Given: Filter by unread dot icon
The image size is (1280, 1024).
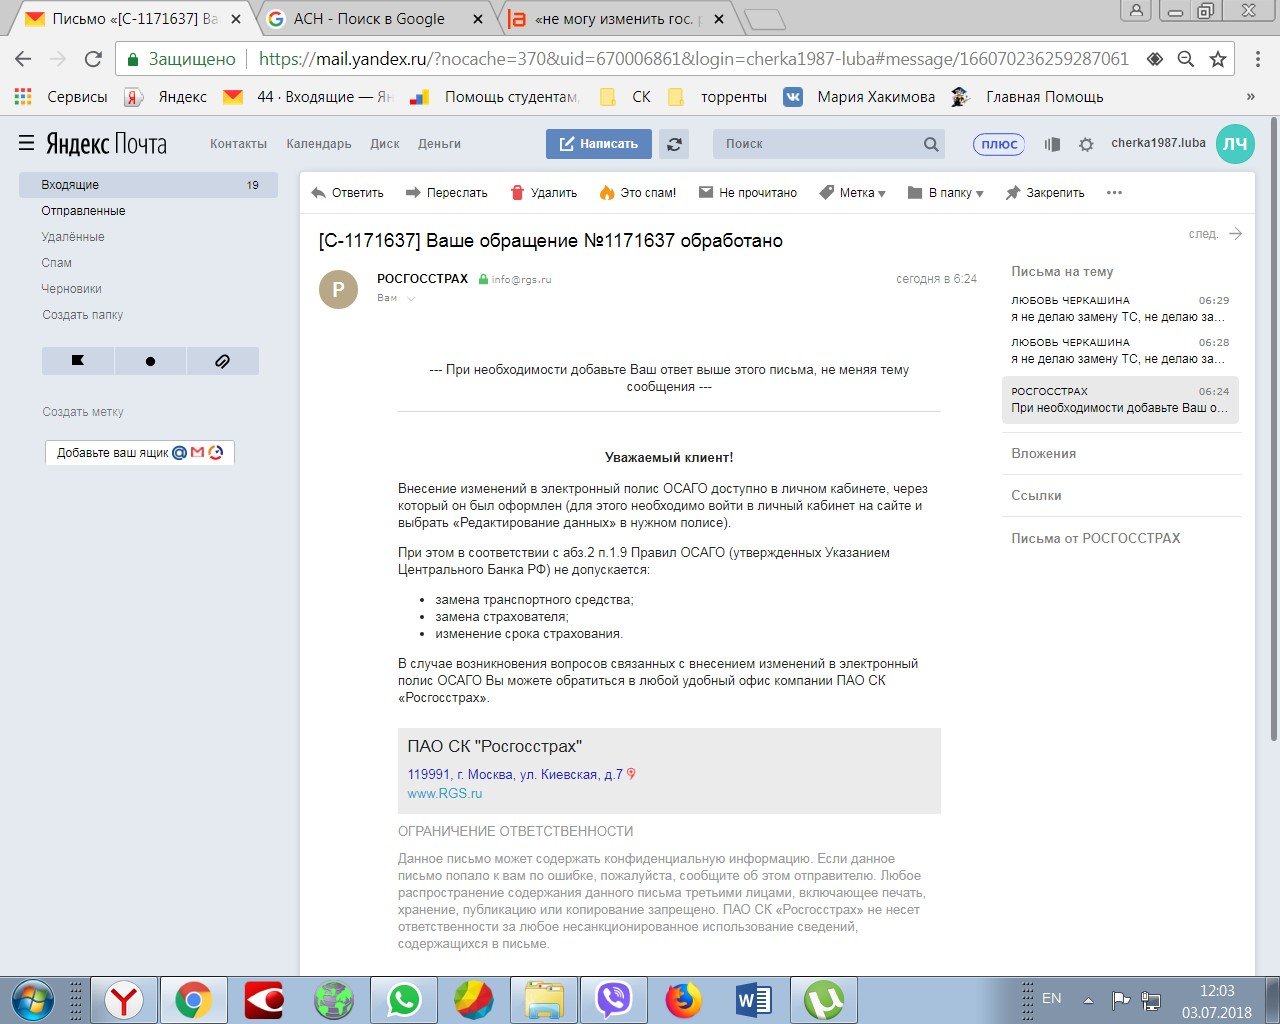Looking at the screenshot, I should pyautogui.click(x=150, y=361).
